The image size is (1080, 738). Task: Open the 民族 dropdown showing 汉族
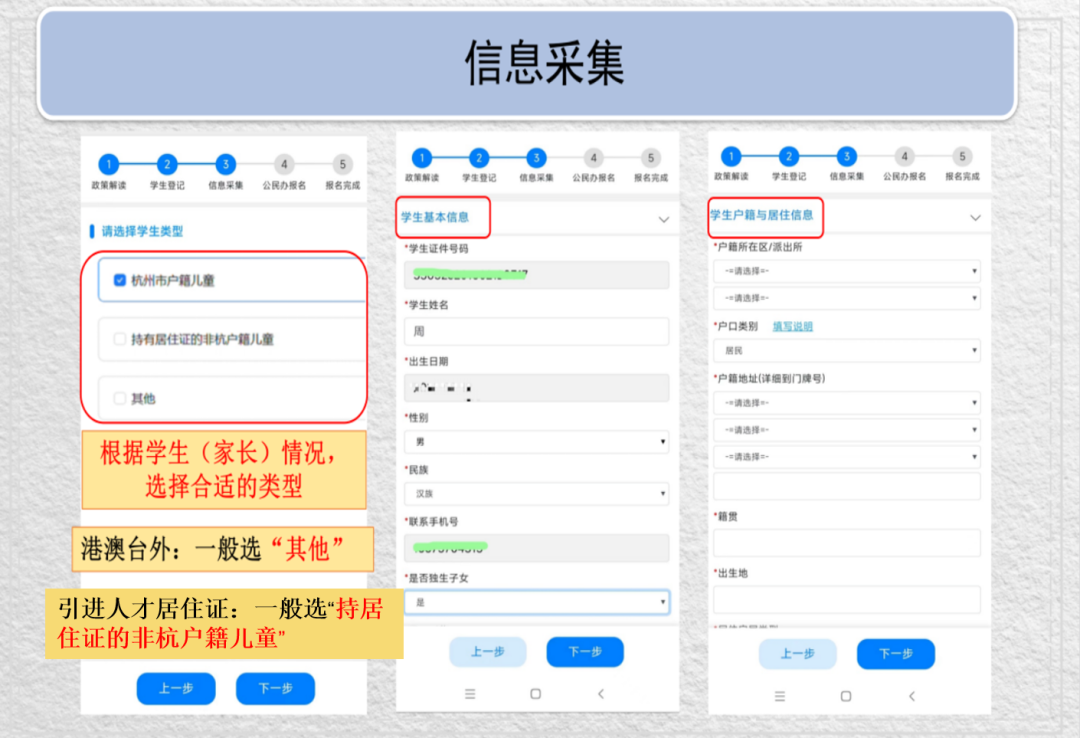(537, 493)
